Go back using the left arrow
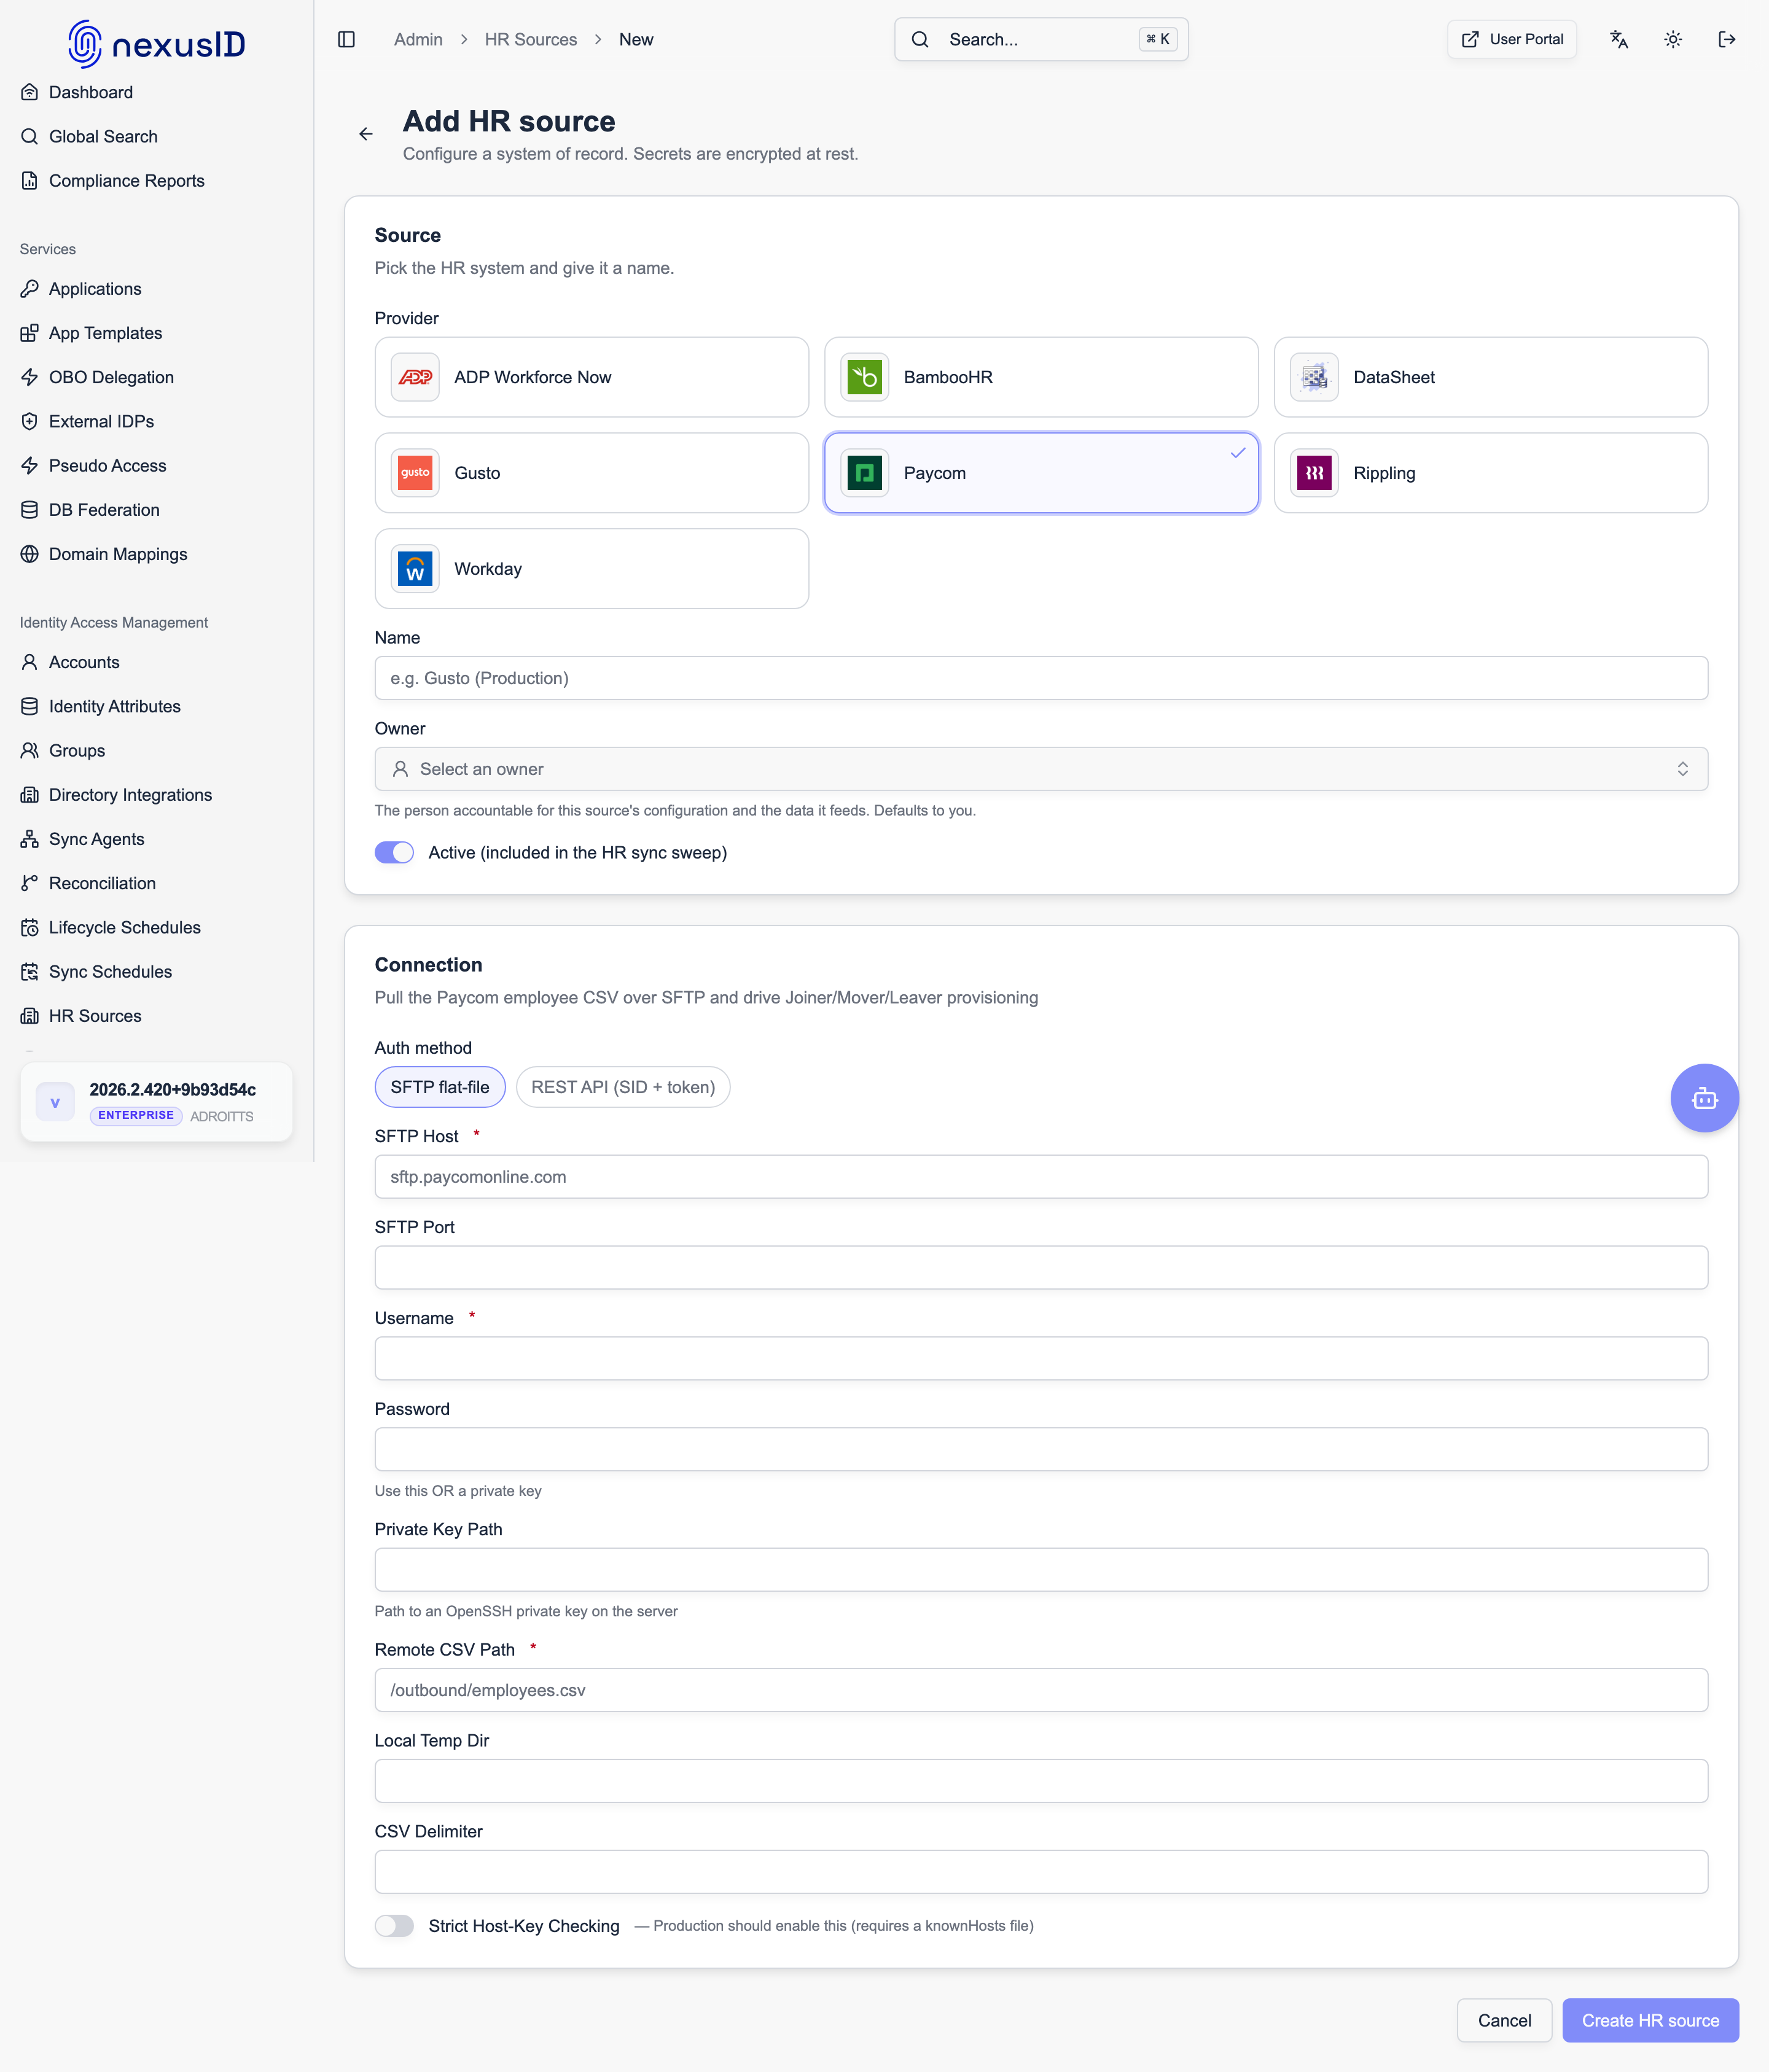Viewport: 1769px width, 2072px height. pyautogui.click(x=366, y=134)
